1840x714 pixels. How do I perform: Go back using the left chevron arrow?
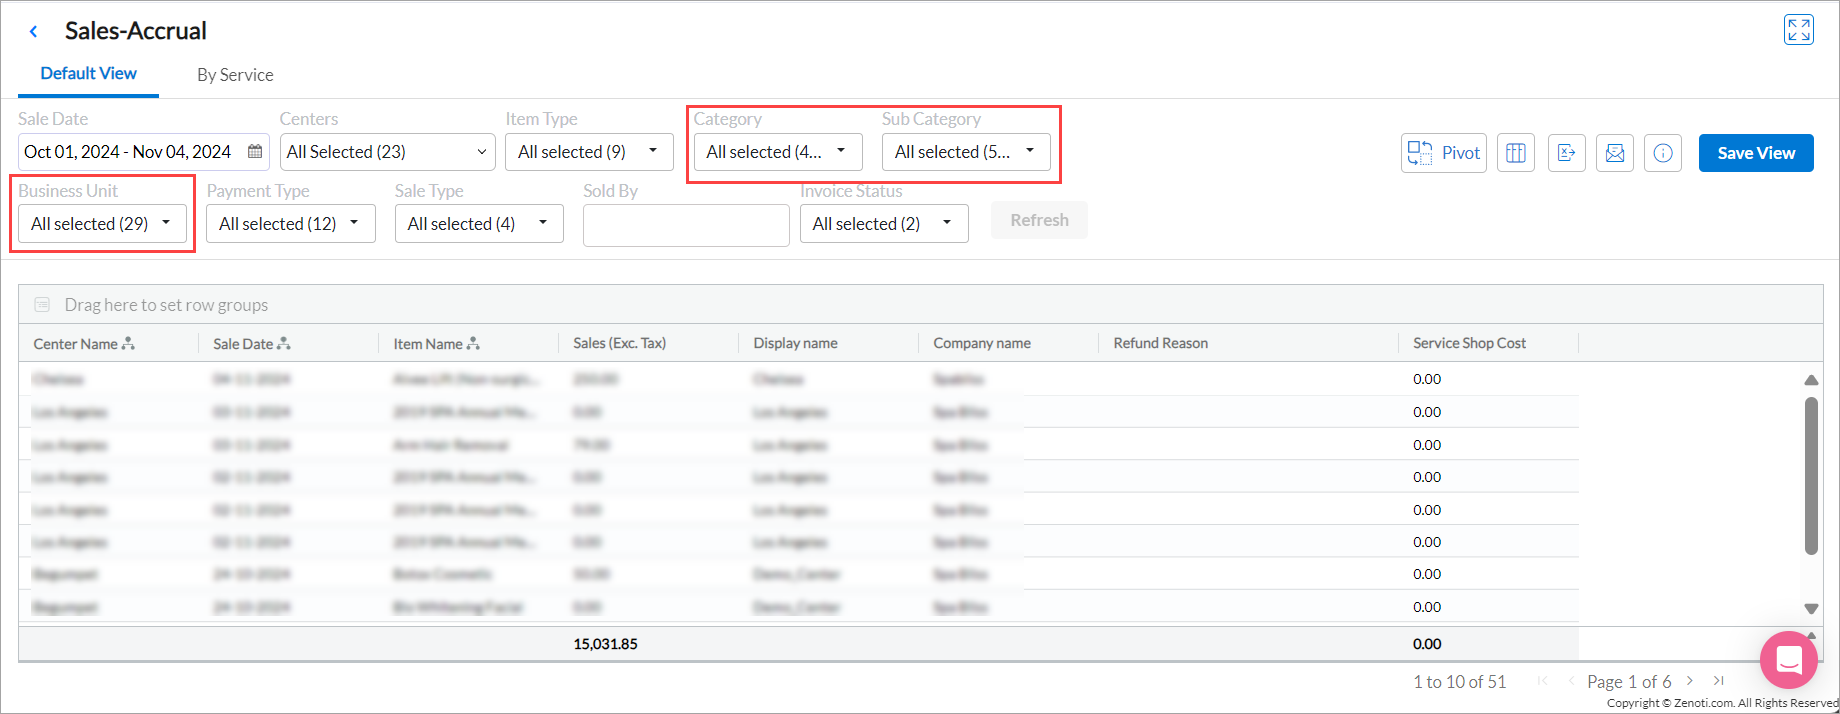click(x=34, y=31)
